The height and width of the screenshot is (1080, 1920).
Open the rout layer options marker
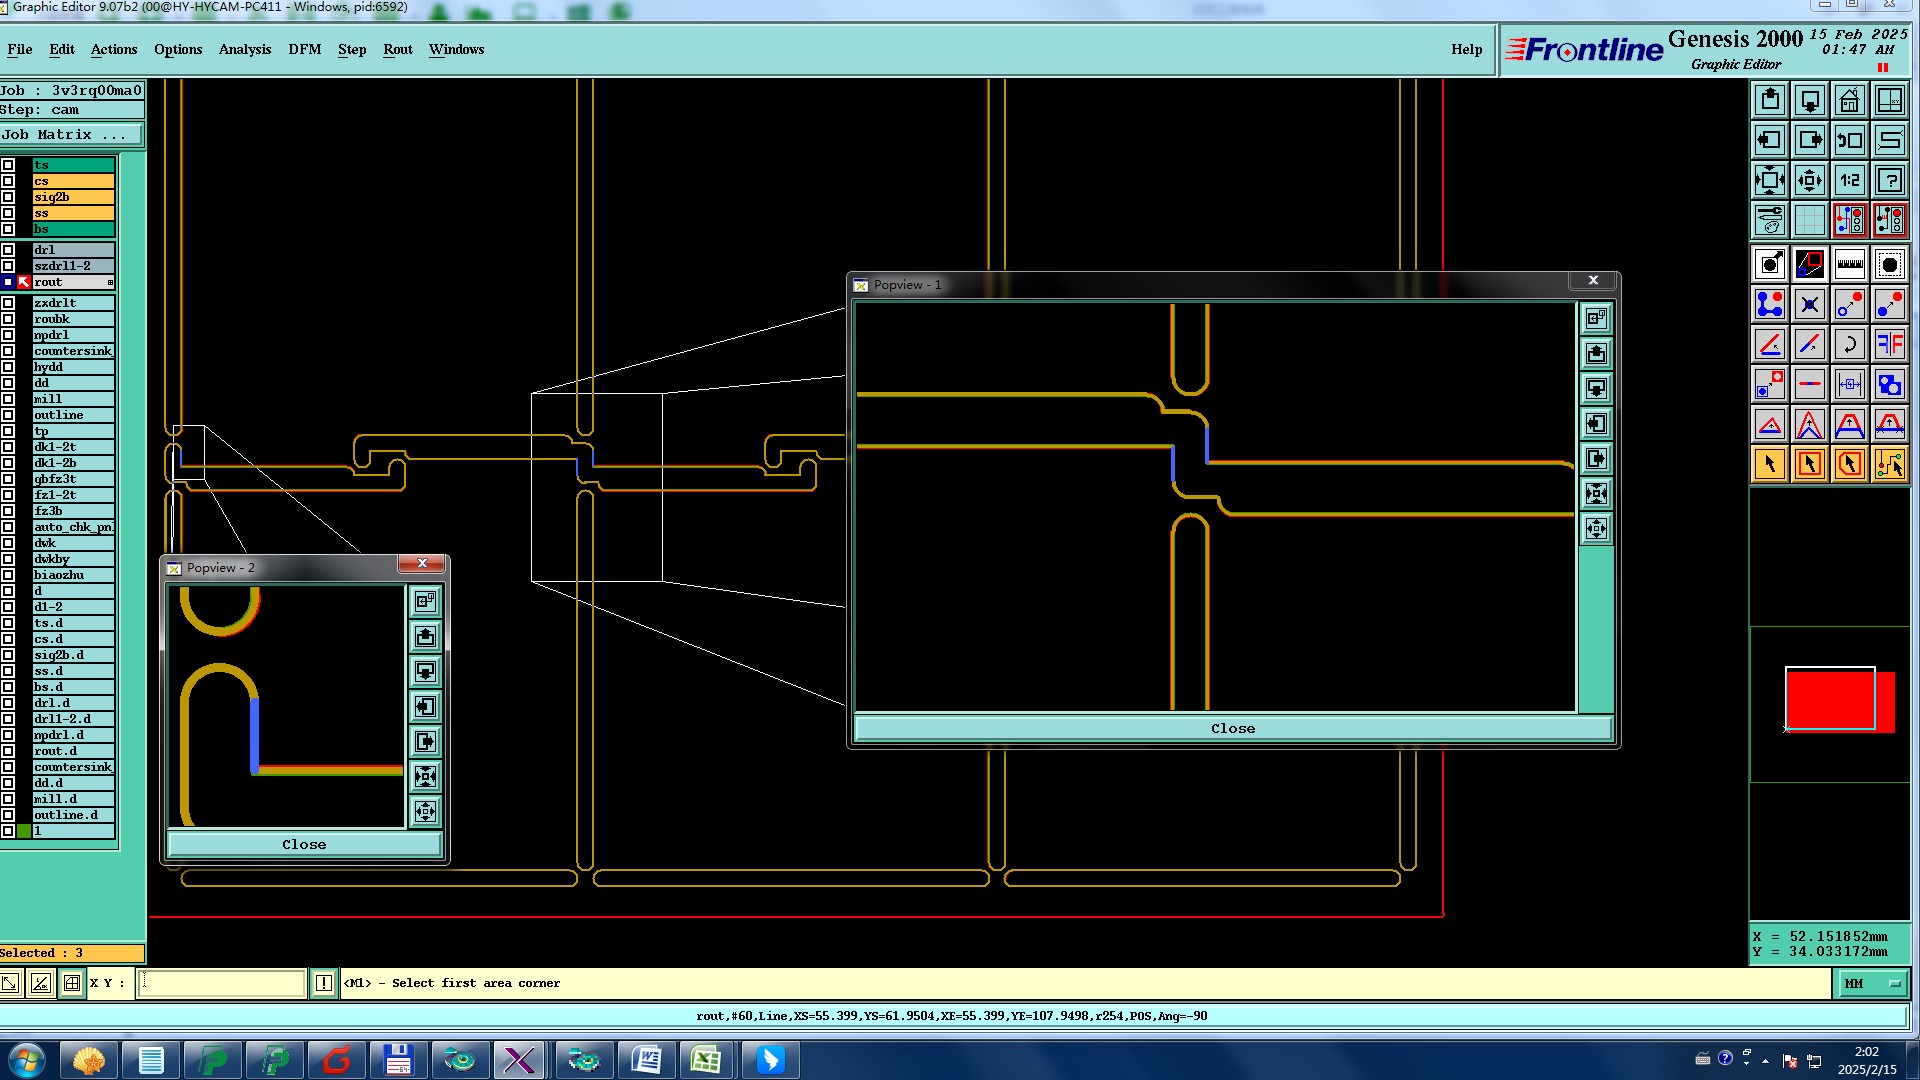[110, 283]
